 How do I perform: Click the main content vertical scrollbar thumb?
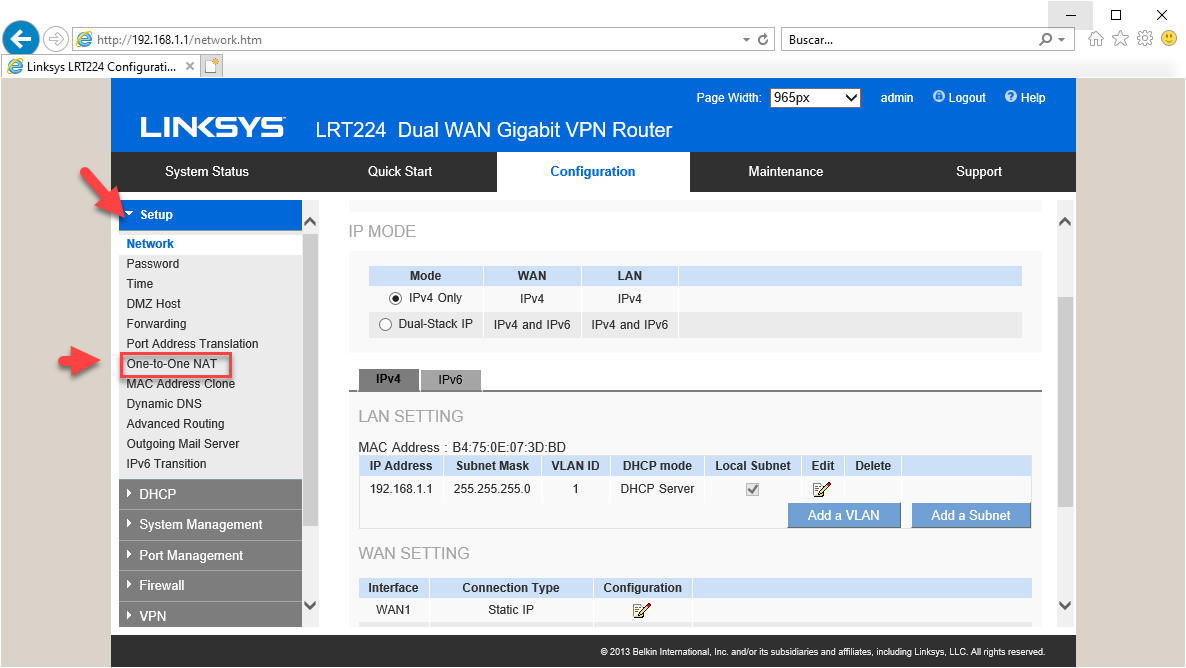(1064, 400)
